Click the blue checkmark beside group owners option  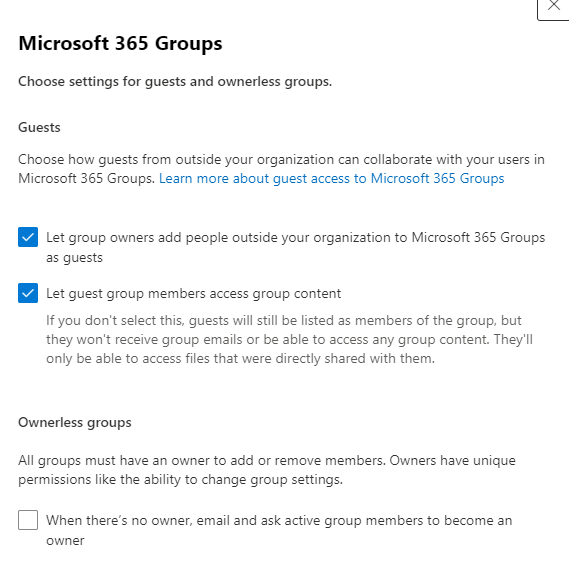(28, 237)
